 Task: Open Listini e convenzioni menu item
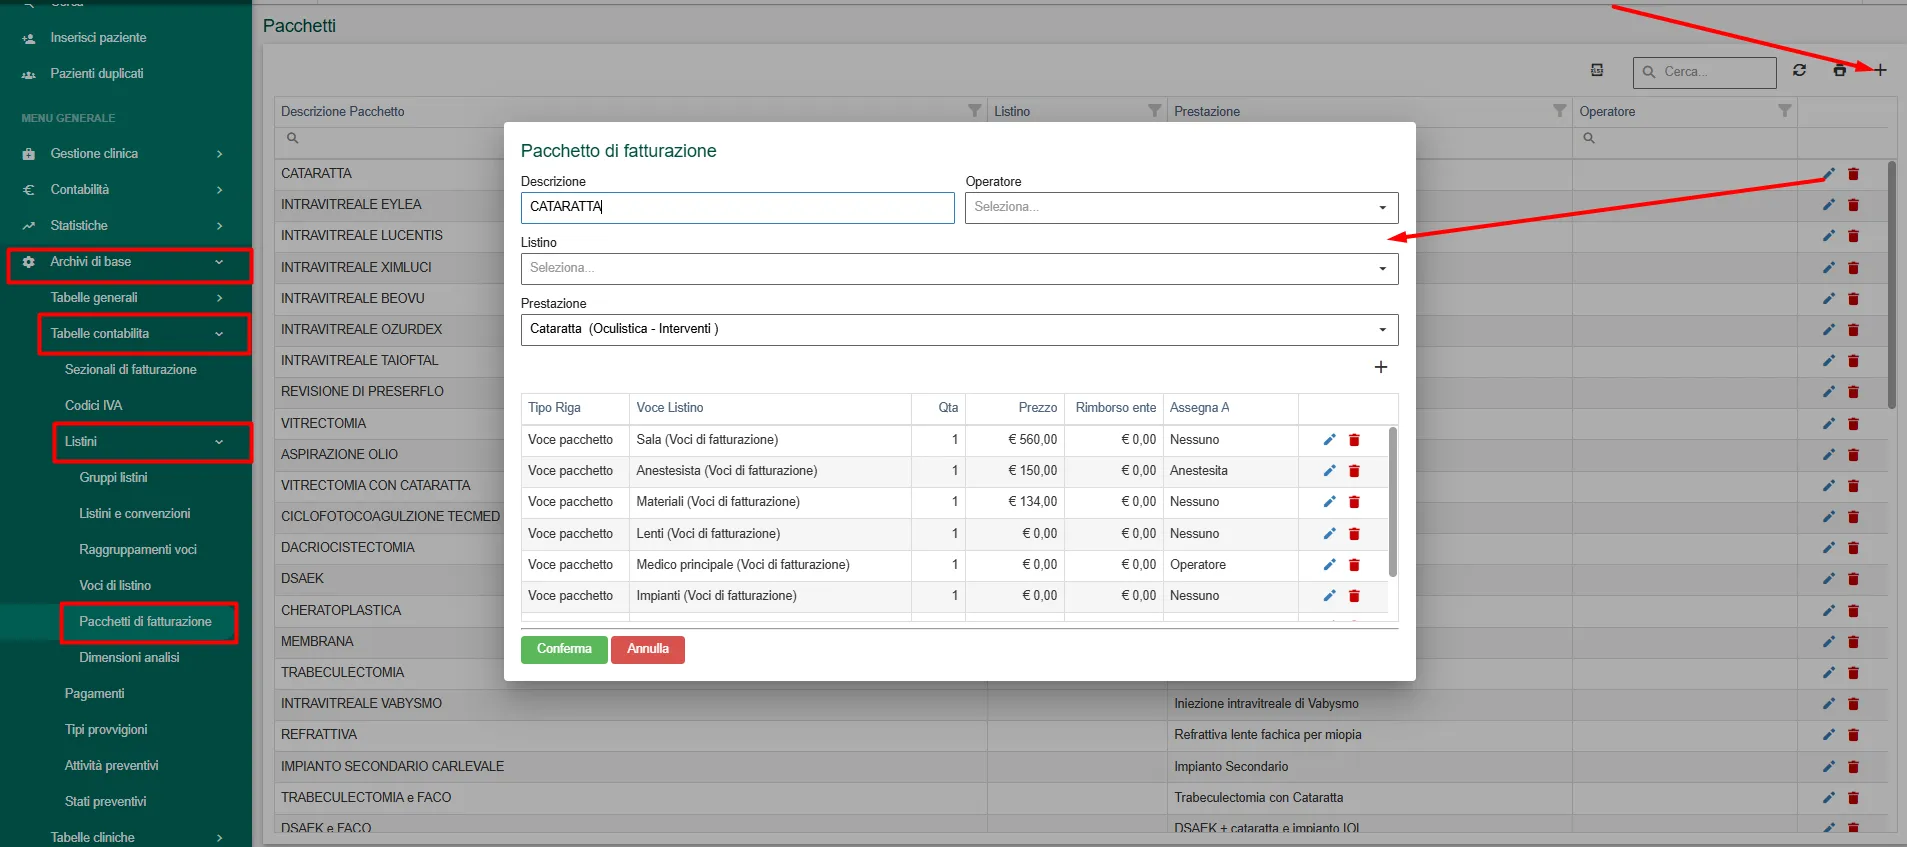point(134,513)
